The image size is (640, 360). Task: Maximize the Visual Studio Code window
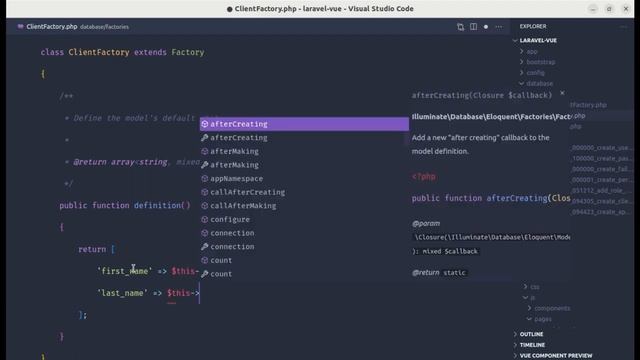609,9
